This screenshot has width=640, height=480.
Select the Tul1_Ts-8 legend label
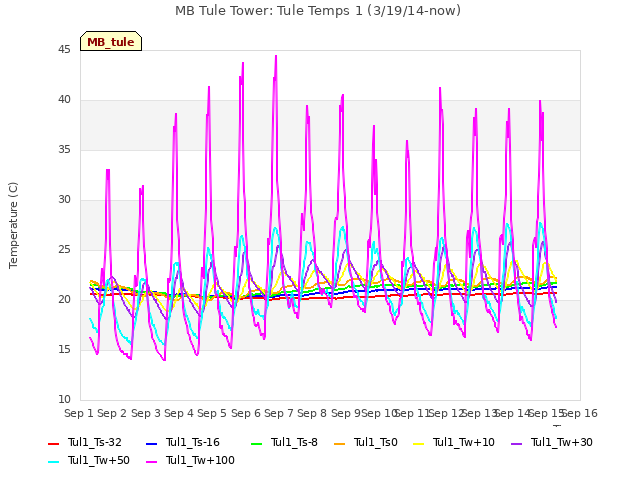click(294, 442)
